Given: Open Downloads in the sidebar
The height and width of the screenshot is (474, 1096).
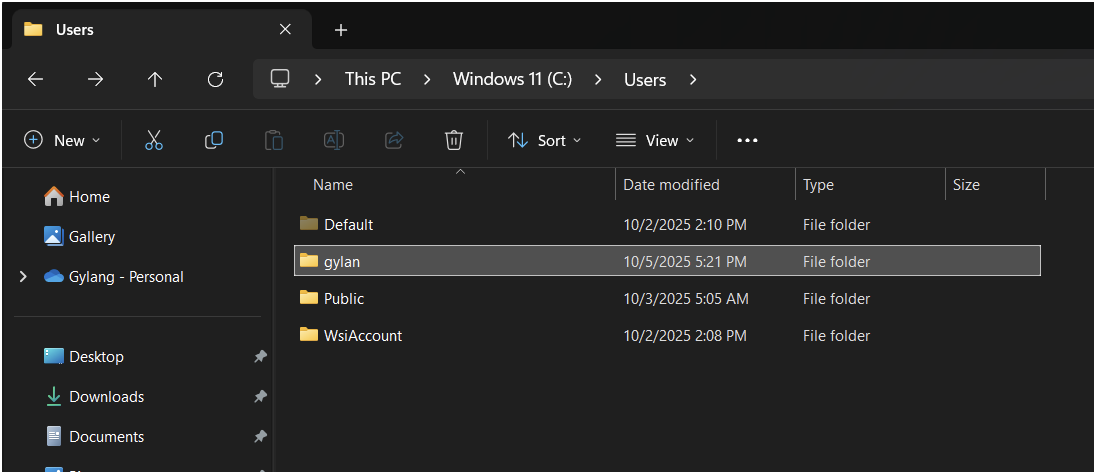Looking at the screenshot, I should click(106, 397).
